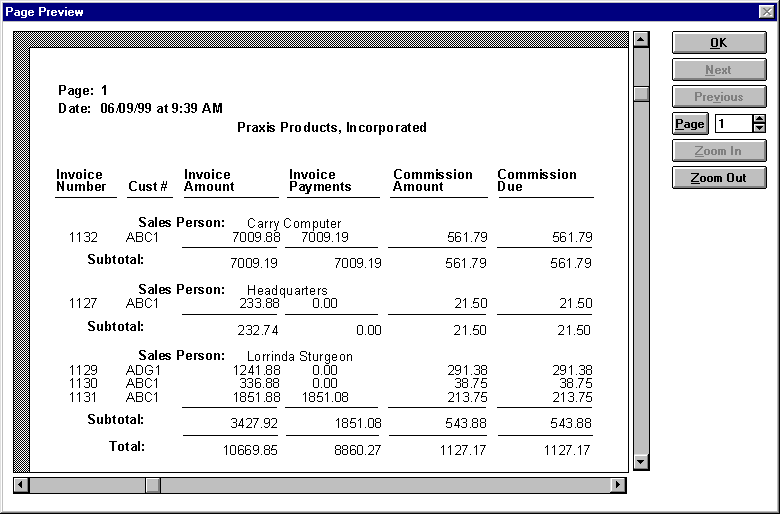Click commission amount 291.38 for invoice 1129
Viewport: 780px width, 514px height.
pos(467,371)
